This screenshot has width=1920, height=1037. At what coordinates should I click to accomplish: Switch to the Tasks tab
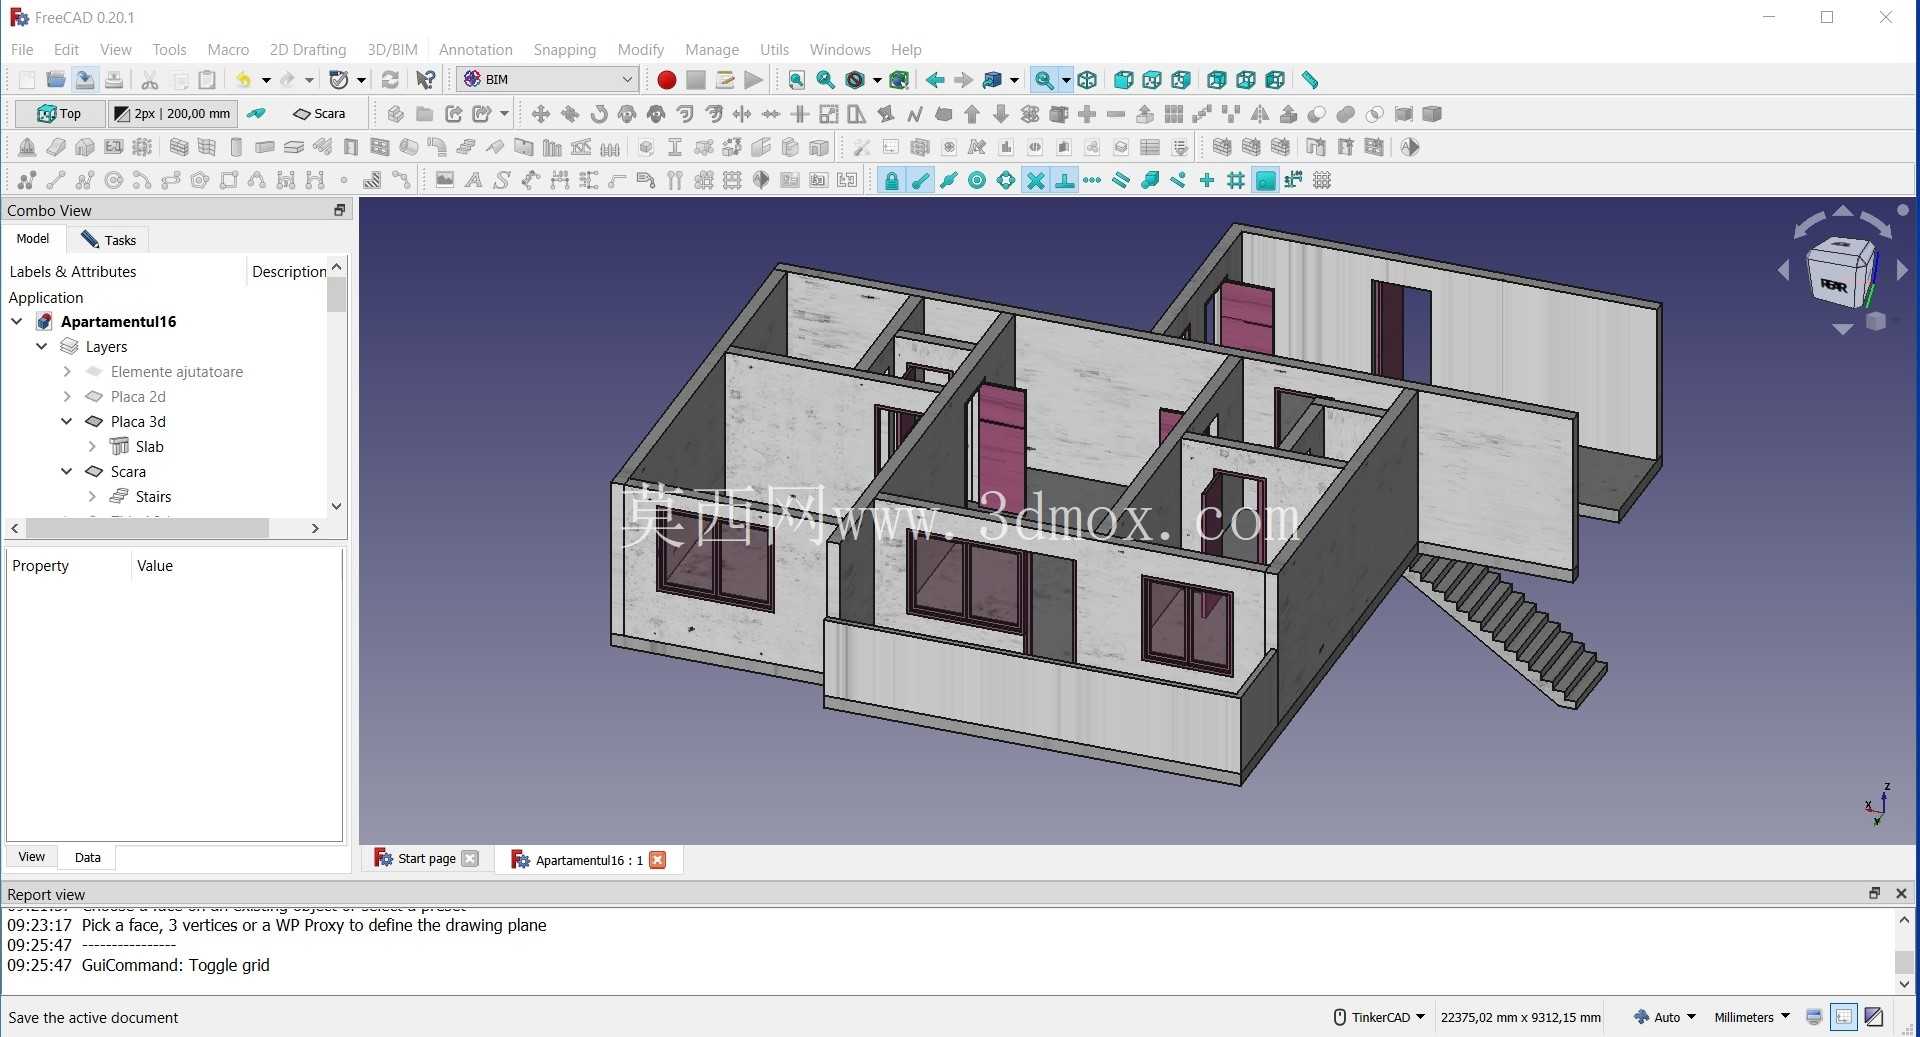(x=108, y=240)
